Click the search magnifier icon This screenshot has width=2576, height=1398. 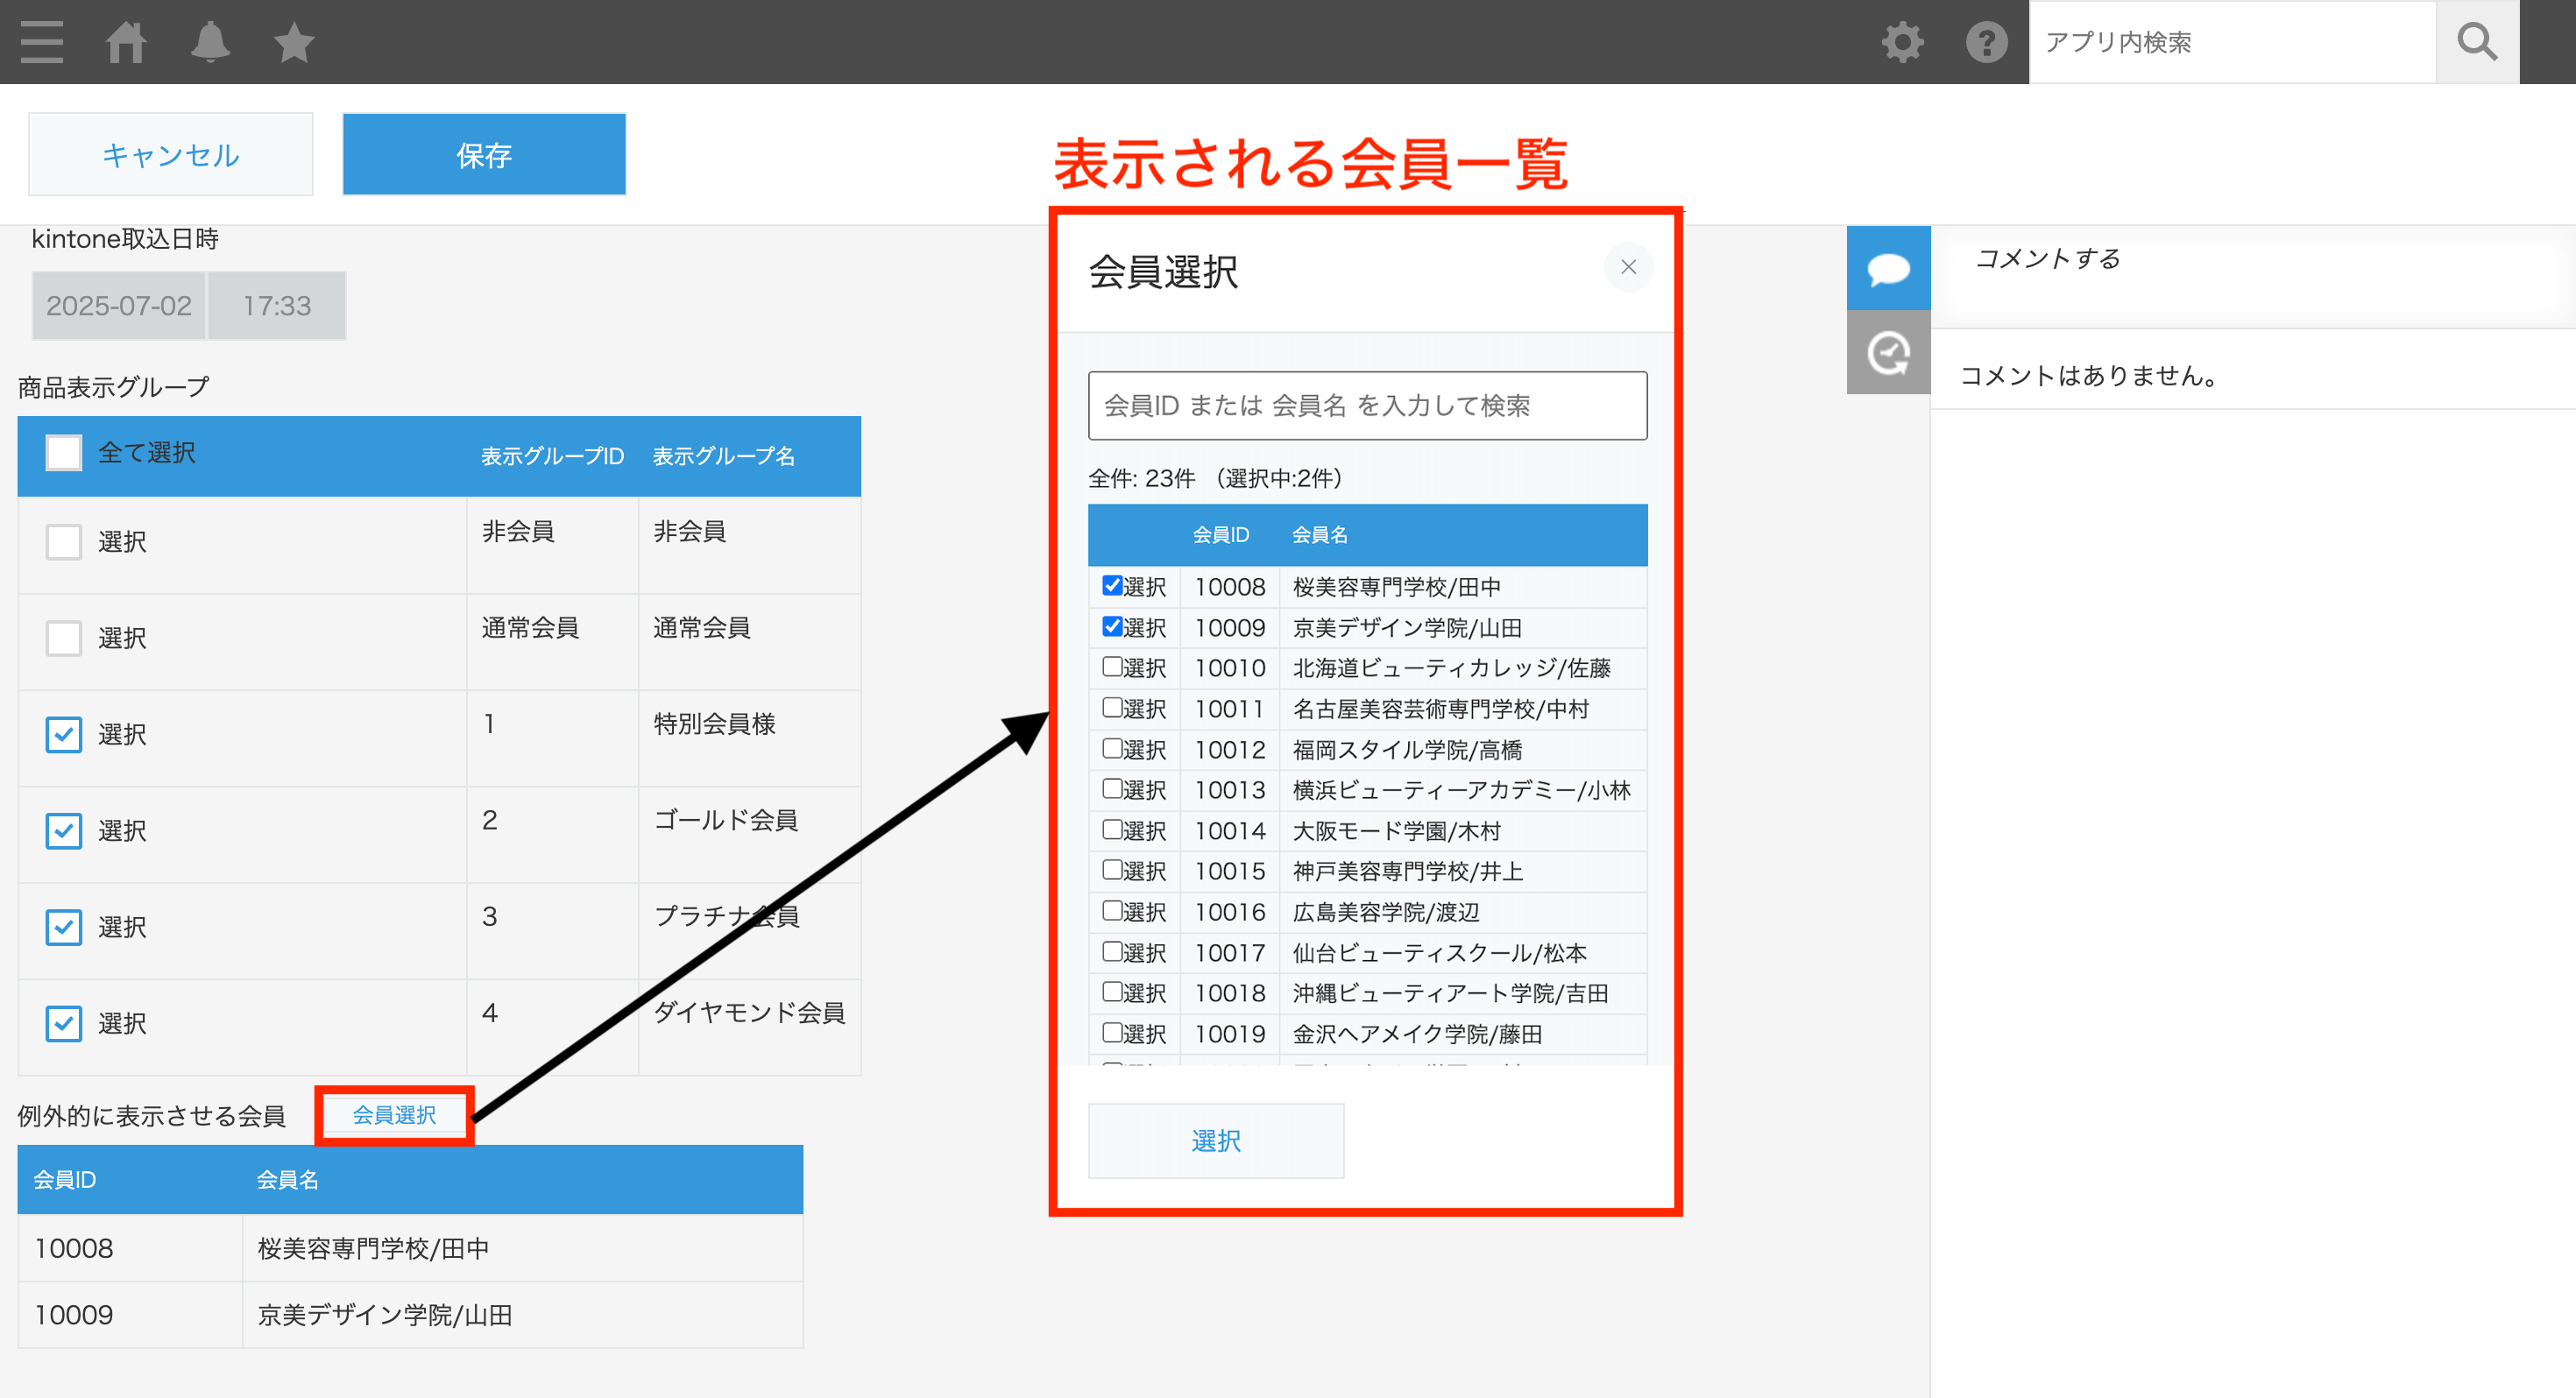(2477, 42)
